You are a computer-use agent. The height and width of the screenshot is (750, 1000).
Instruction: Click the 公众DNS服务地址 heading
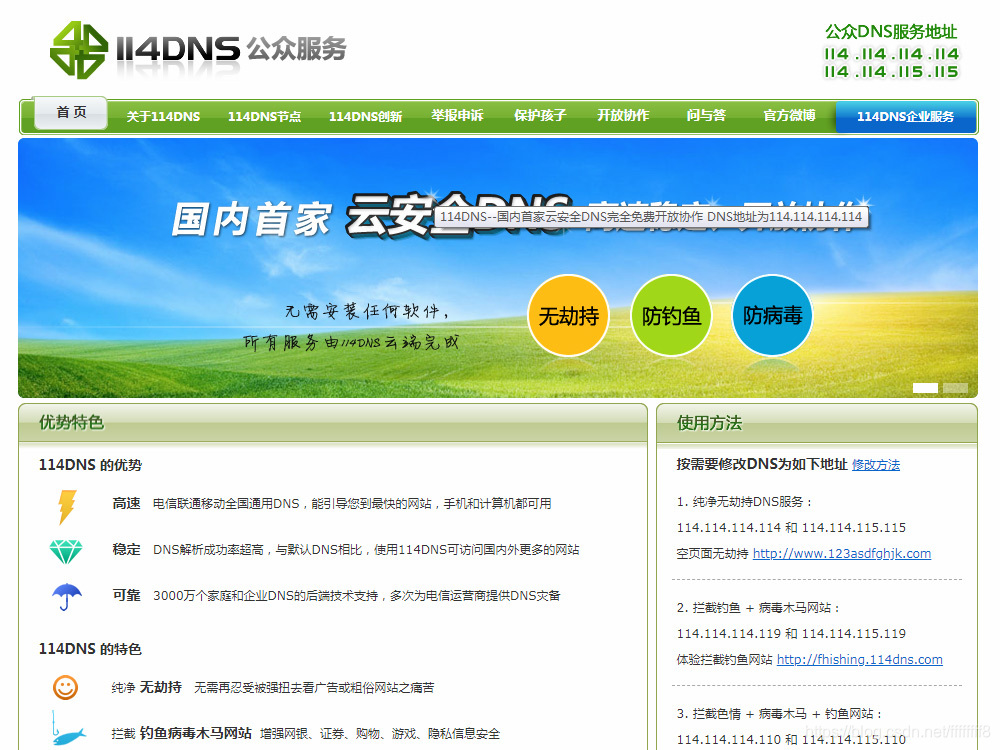(891, 31)
